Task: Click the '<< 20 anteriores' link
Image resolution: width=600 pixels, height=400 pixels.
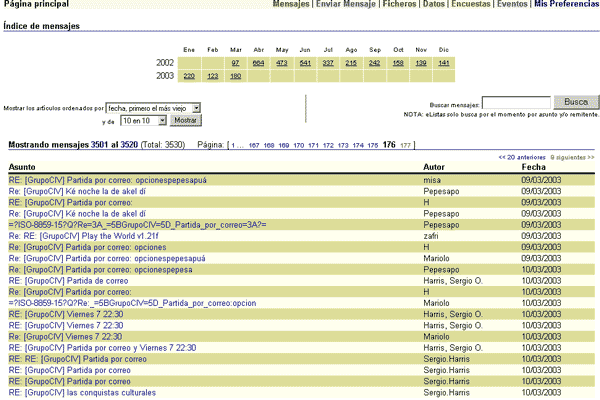Action: pos(520,157)
